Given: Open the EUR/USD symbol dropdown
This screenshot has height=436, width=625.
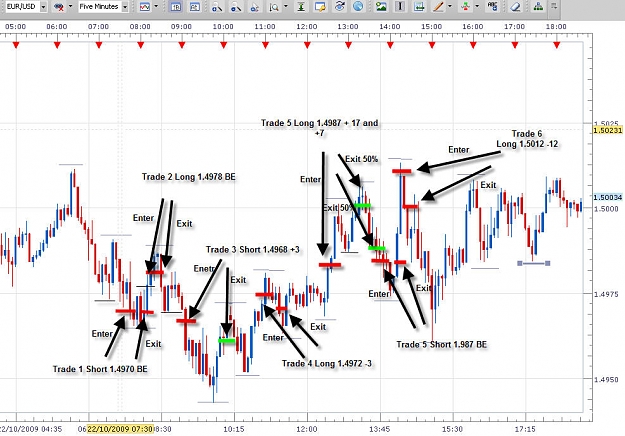Looking at the screenshot, I should click(43, 7).
